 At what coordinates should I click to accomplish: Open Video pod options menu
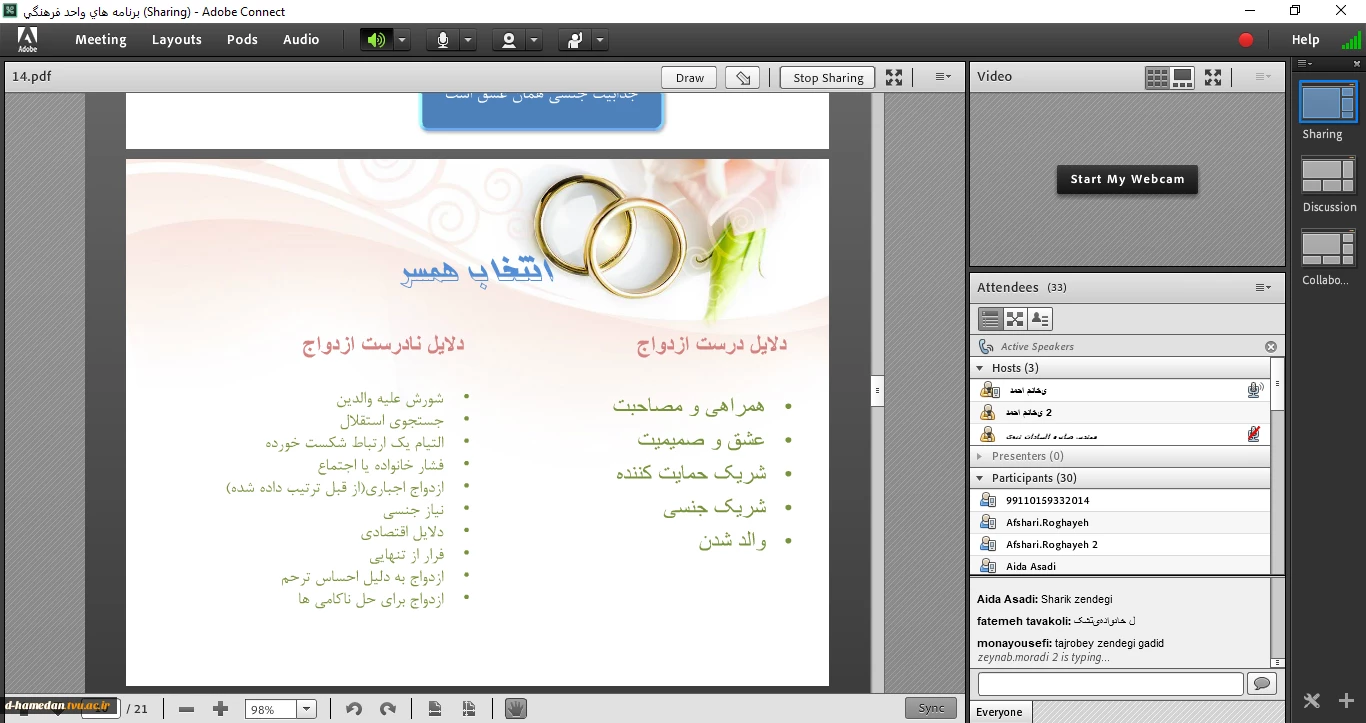coord(1263,77)
